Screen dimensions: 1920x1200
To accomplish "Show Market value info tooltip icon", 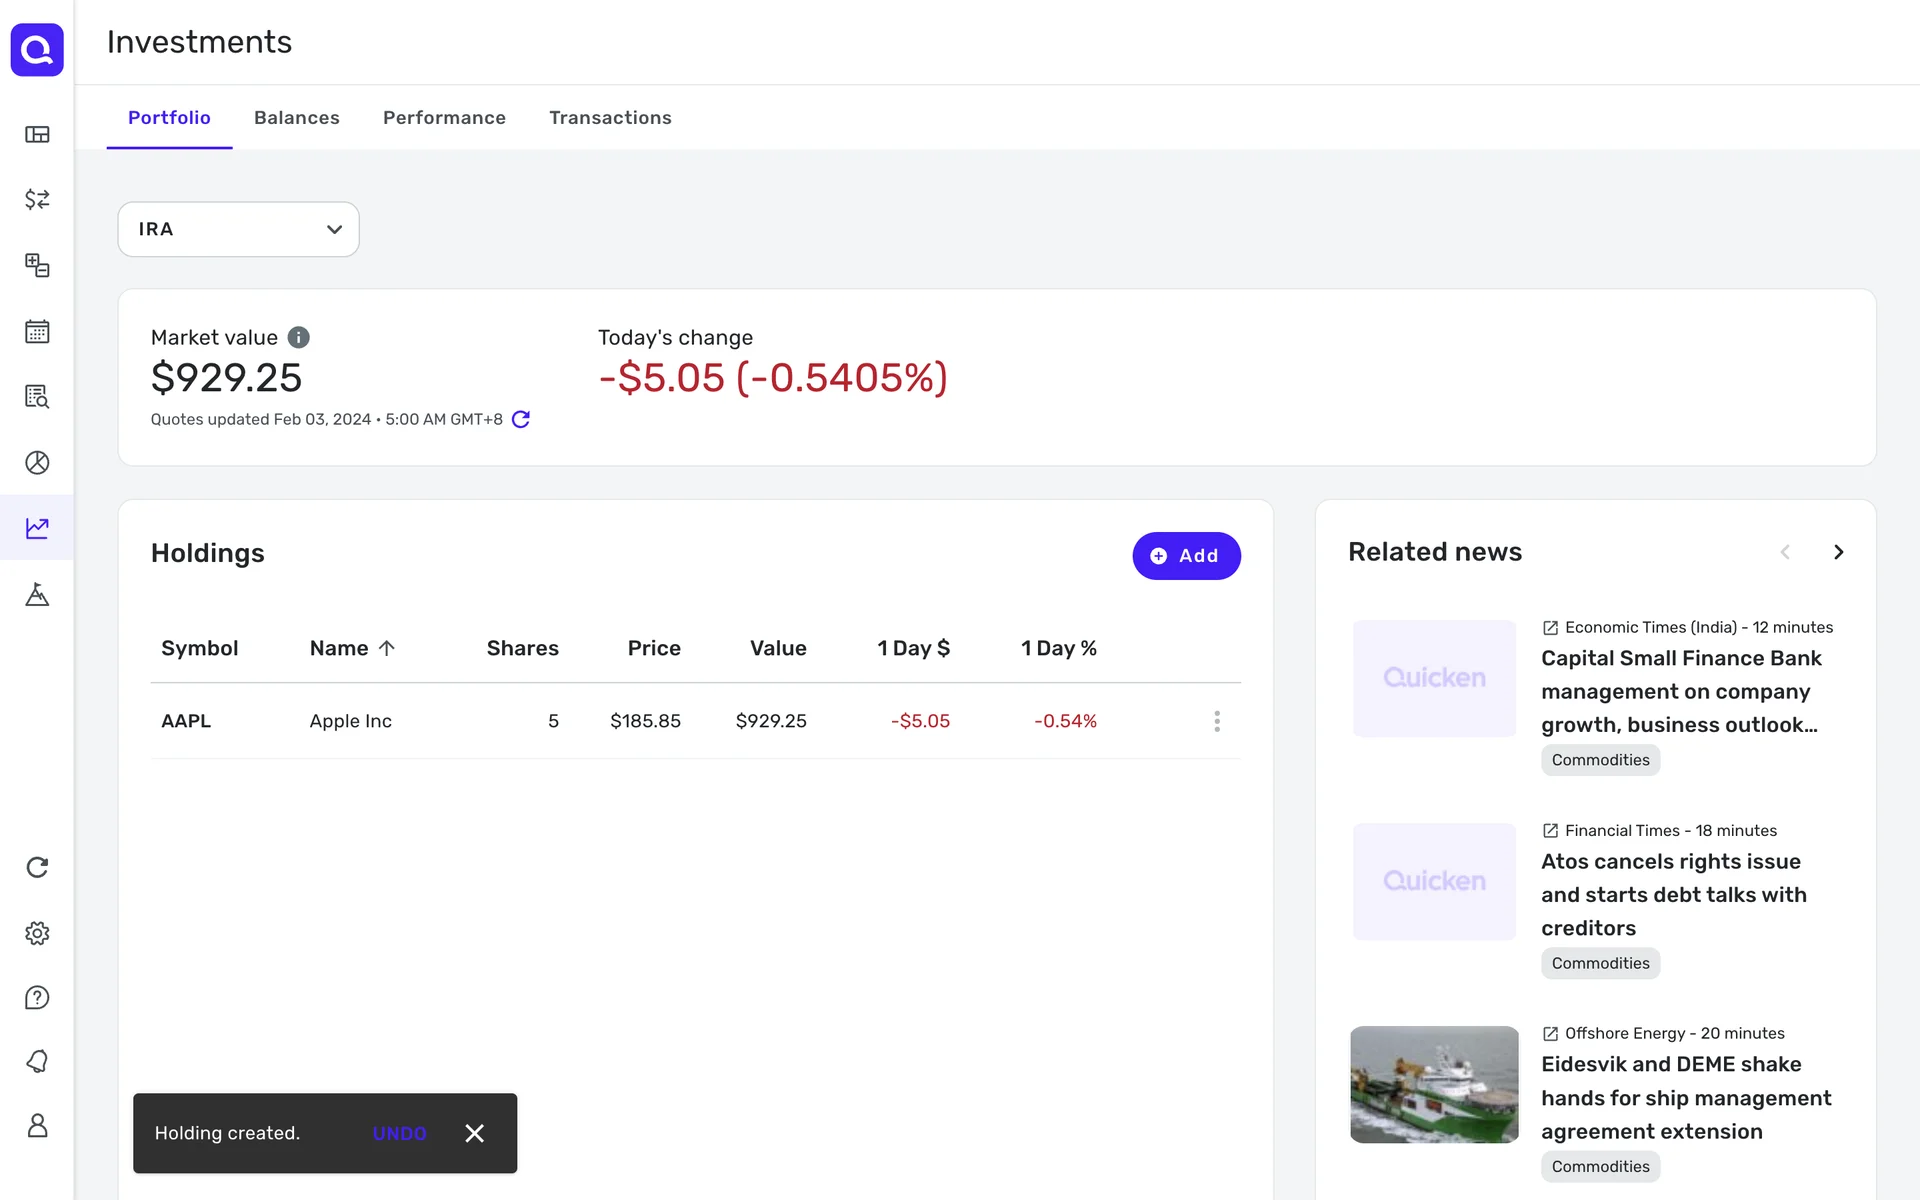I will point(298,337).
